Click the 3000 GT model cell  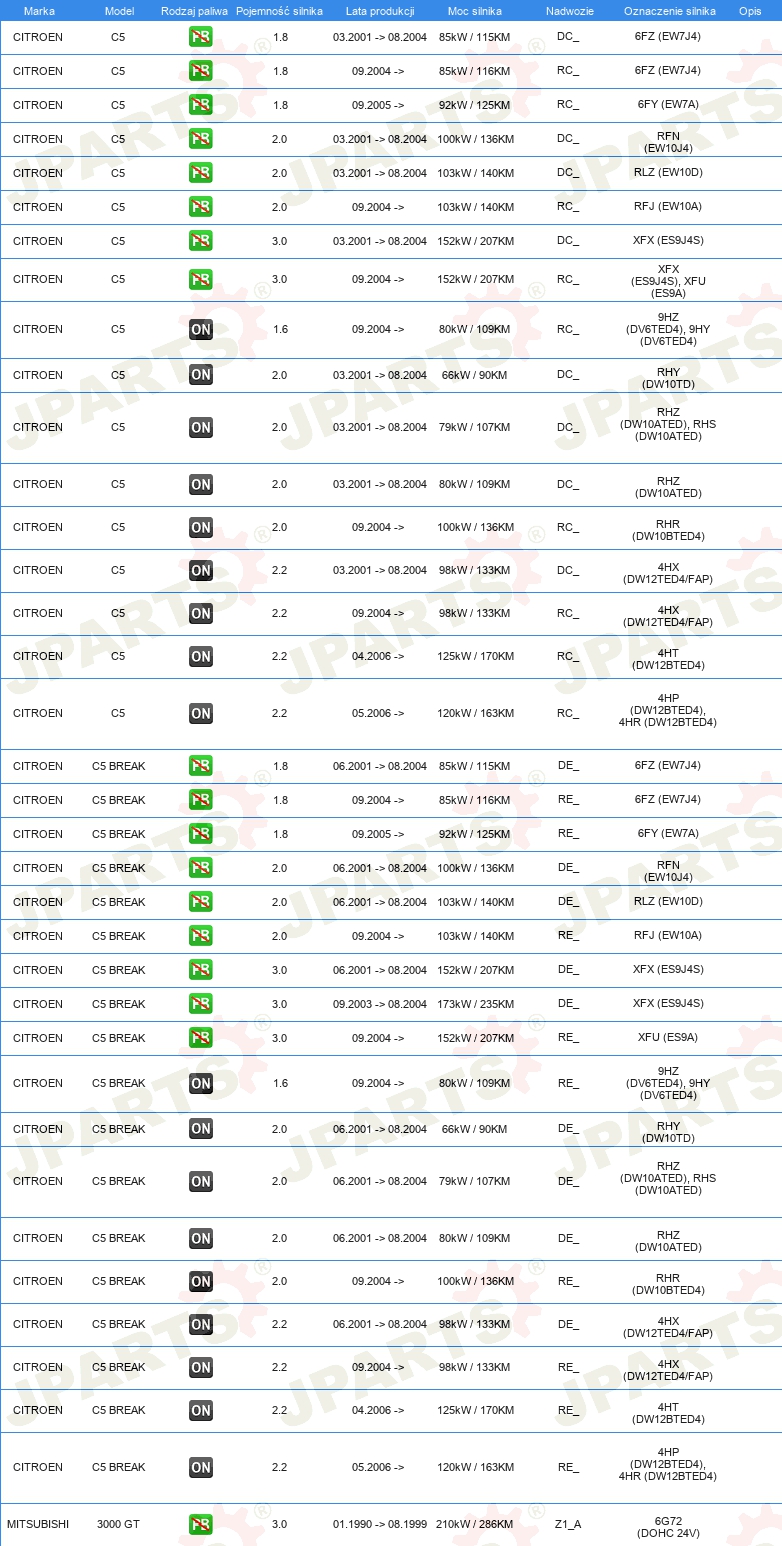[118, 1524]
